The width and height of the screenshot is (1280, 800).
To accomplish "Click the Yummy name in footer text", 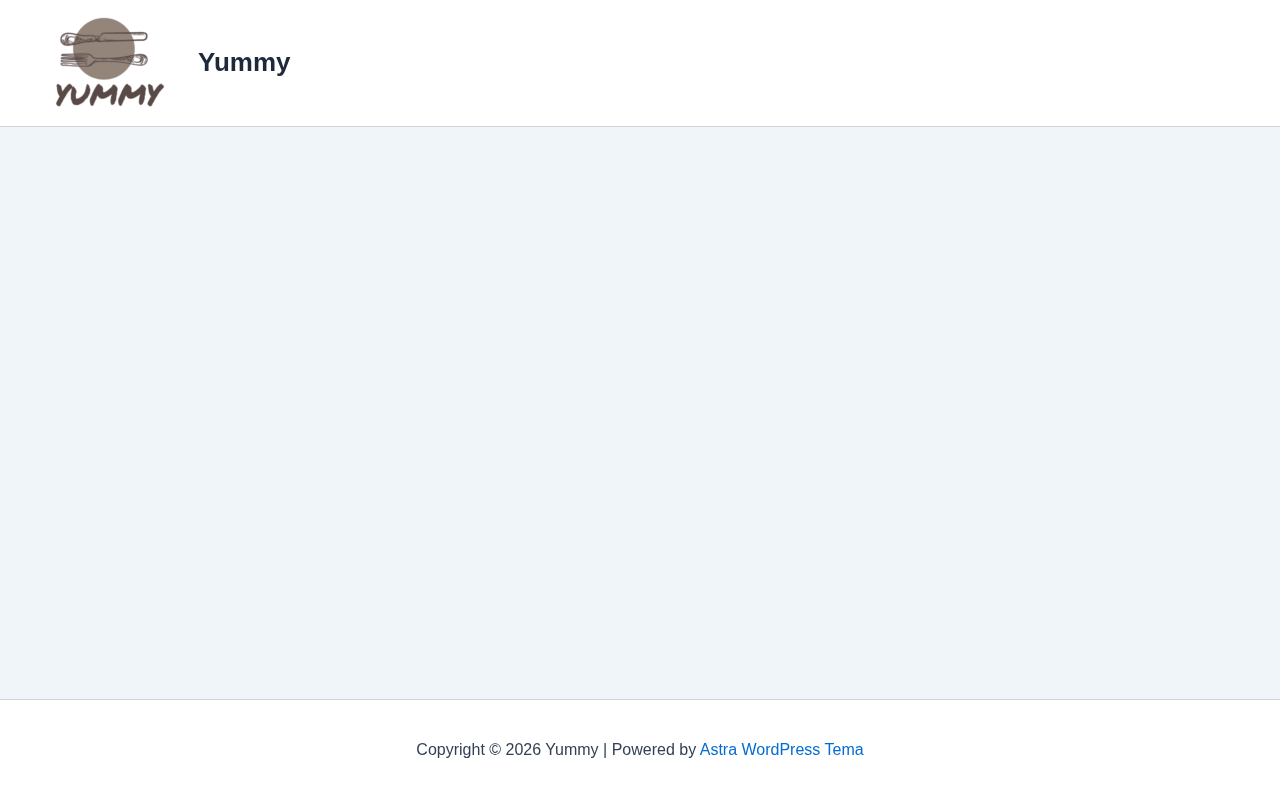I will pos(571,750).
